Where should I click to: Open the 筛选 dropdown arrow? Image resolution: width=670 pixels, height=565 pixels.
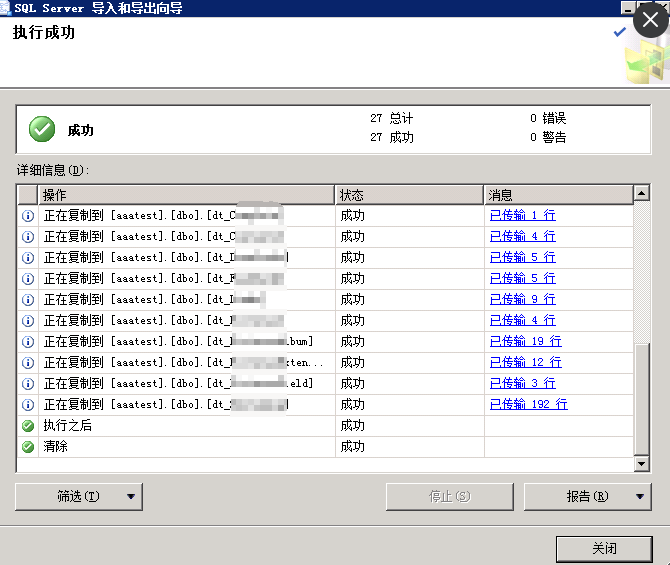(131, 496)
